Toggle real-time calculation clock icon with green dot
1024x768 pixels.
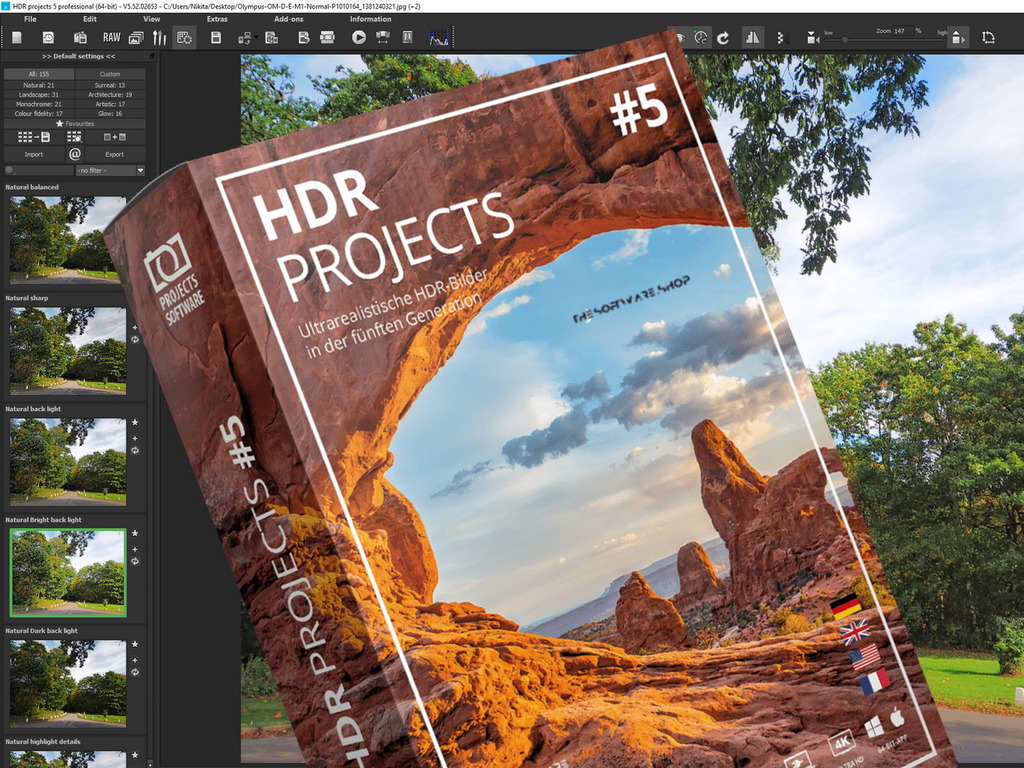[701, 38]
